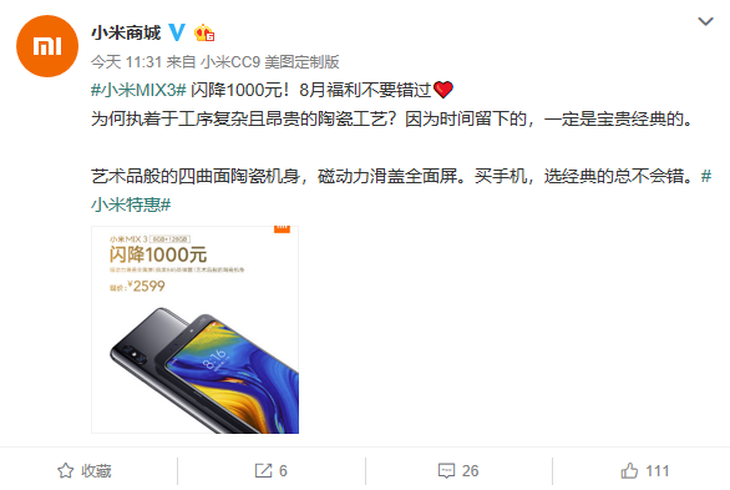Click the 闪降1000元 headline inside the promo image
730x490 pixels.
click(x=158, y=255)
